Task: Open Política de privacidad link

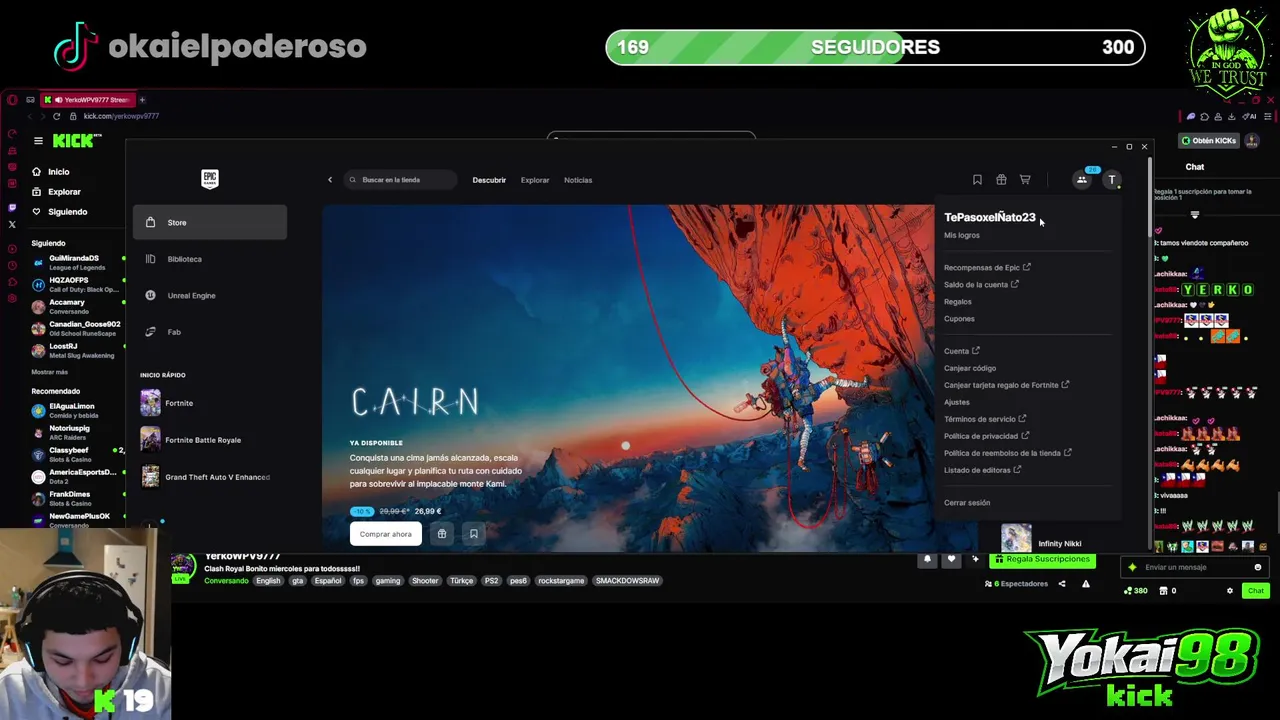Action: tap(986, 436)
